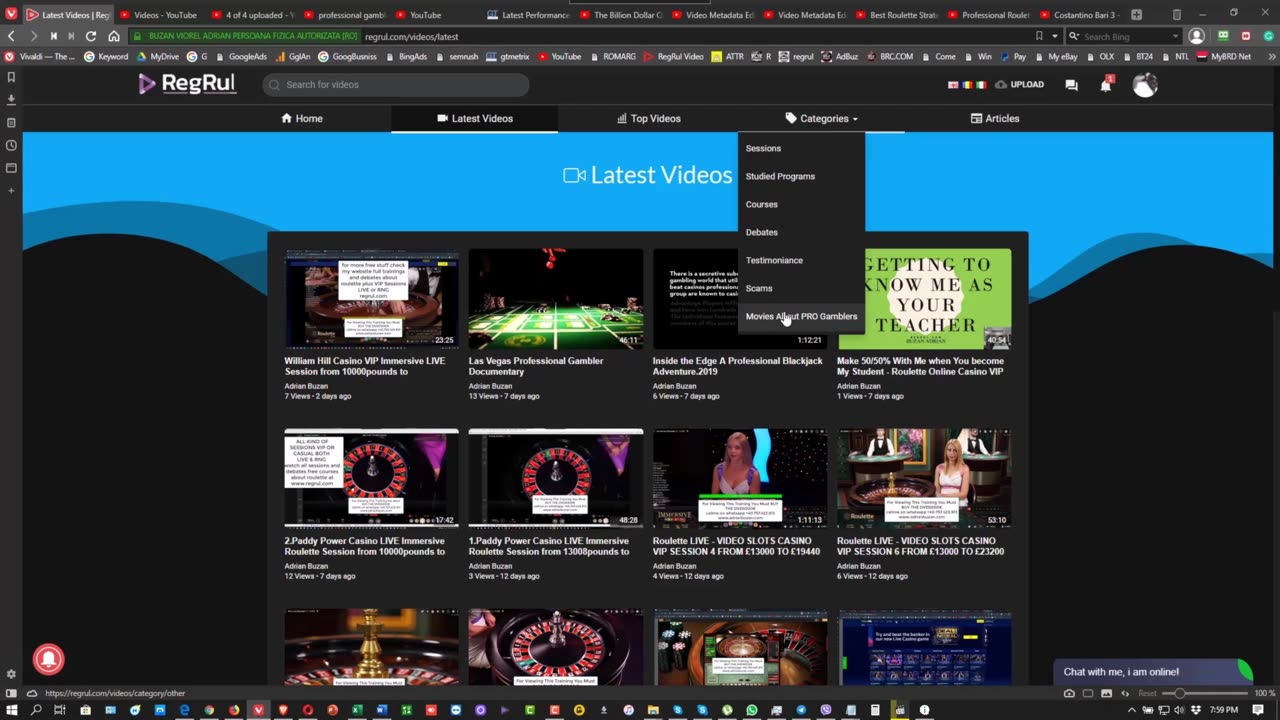This screenshot has width=1280, height=720.
Task: Click the RegRul logo
Action: (x=187, y=84)
